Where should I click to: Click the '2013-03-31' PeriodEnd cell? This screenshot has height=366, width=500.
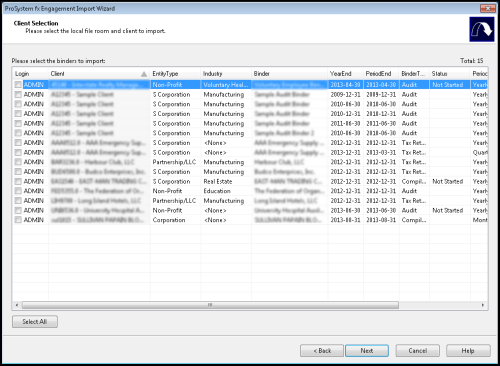click(x=381, y=152)
